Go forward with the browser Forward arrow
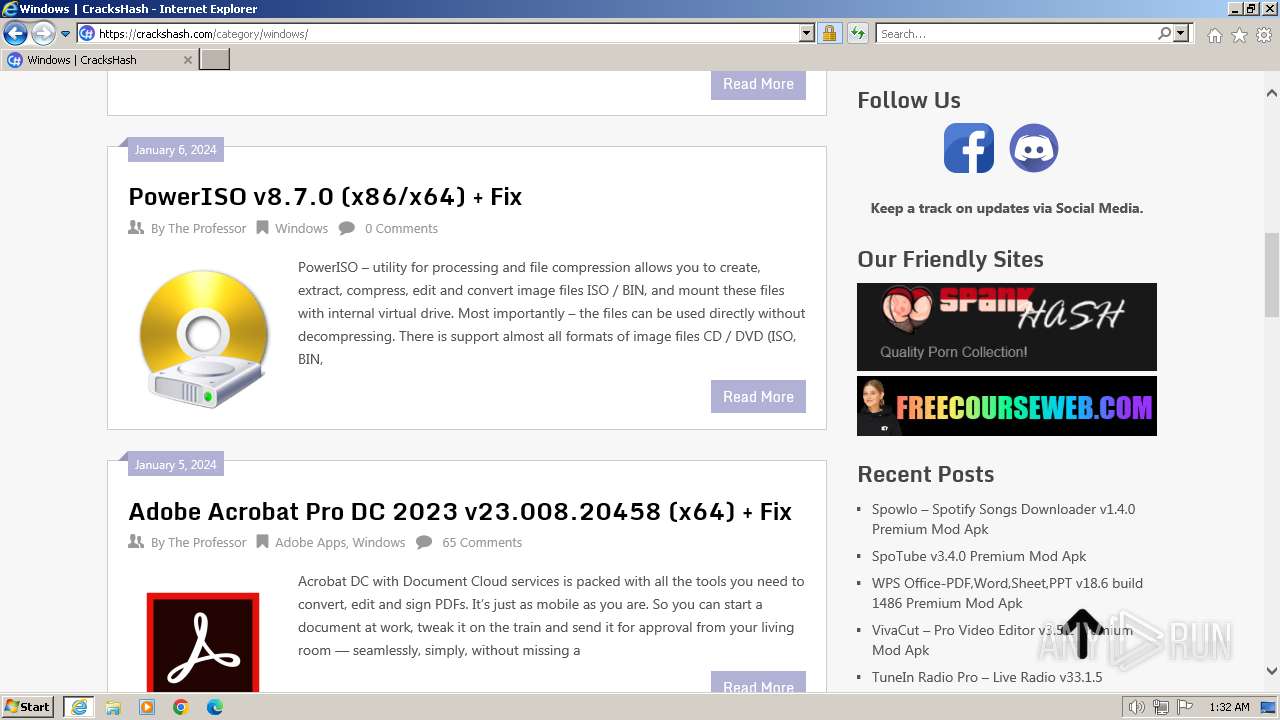 pos(43,34)
